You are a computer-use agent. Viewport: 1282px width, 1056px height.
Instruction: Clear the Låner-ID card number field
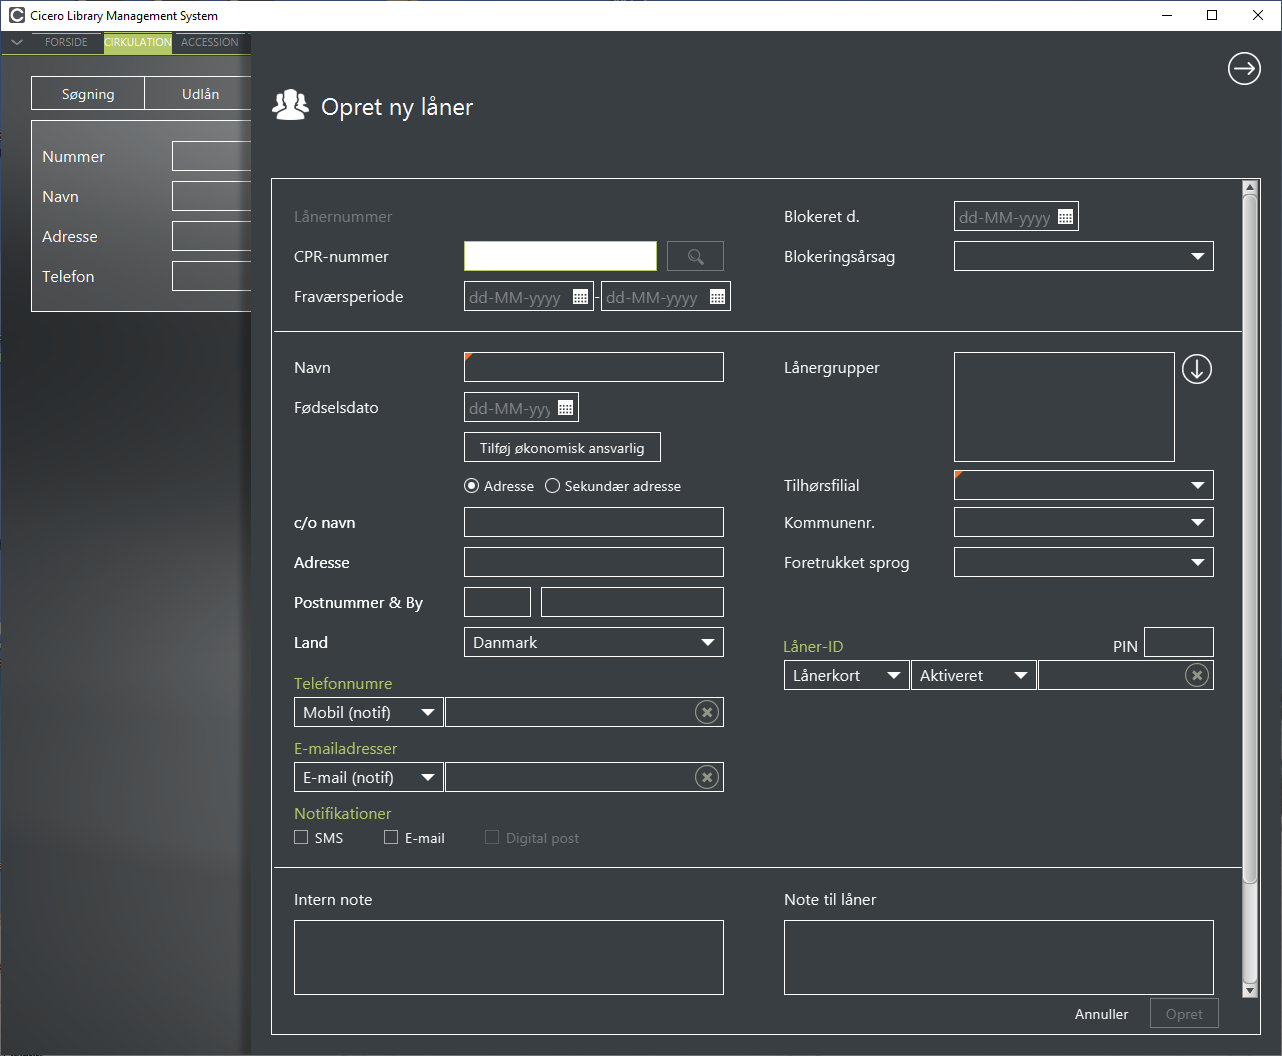pos(1197,676)
